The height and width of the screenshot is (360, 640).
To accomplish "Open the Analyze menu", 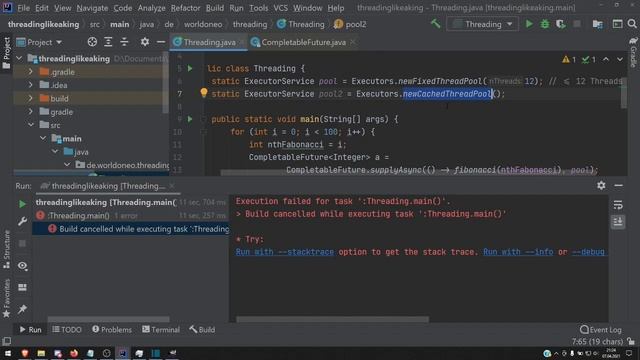I will [151, 8].
